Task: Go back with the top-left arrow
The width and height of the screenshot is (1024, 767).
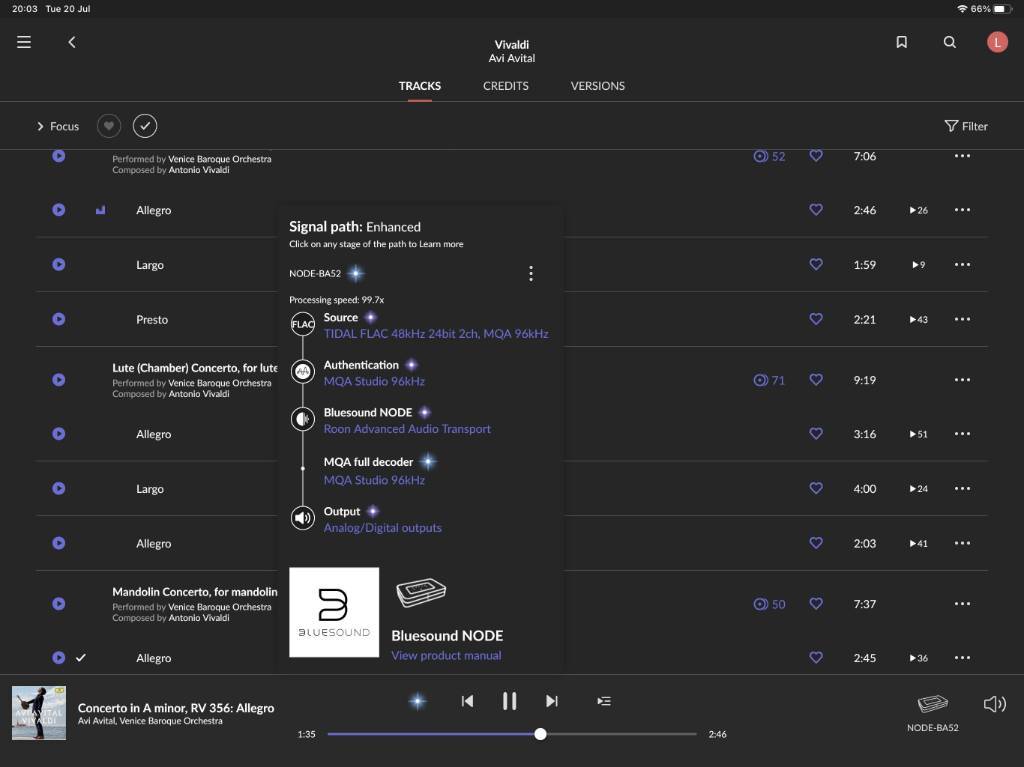Action: 72,42
